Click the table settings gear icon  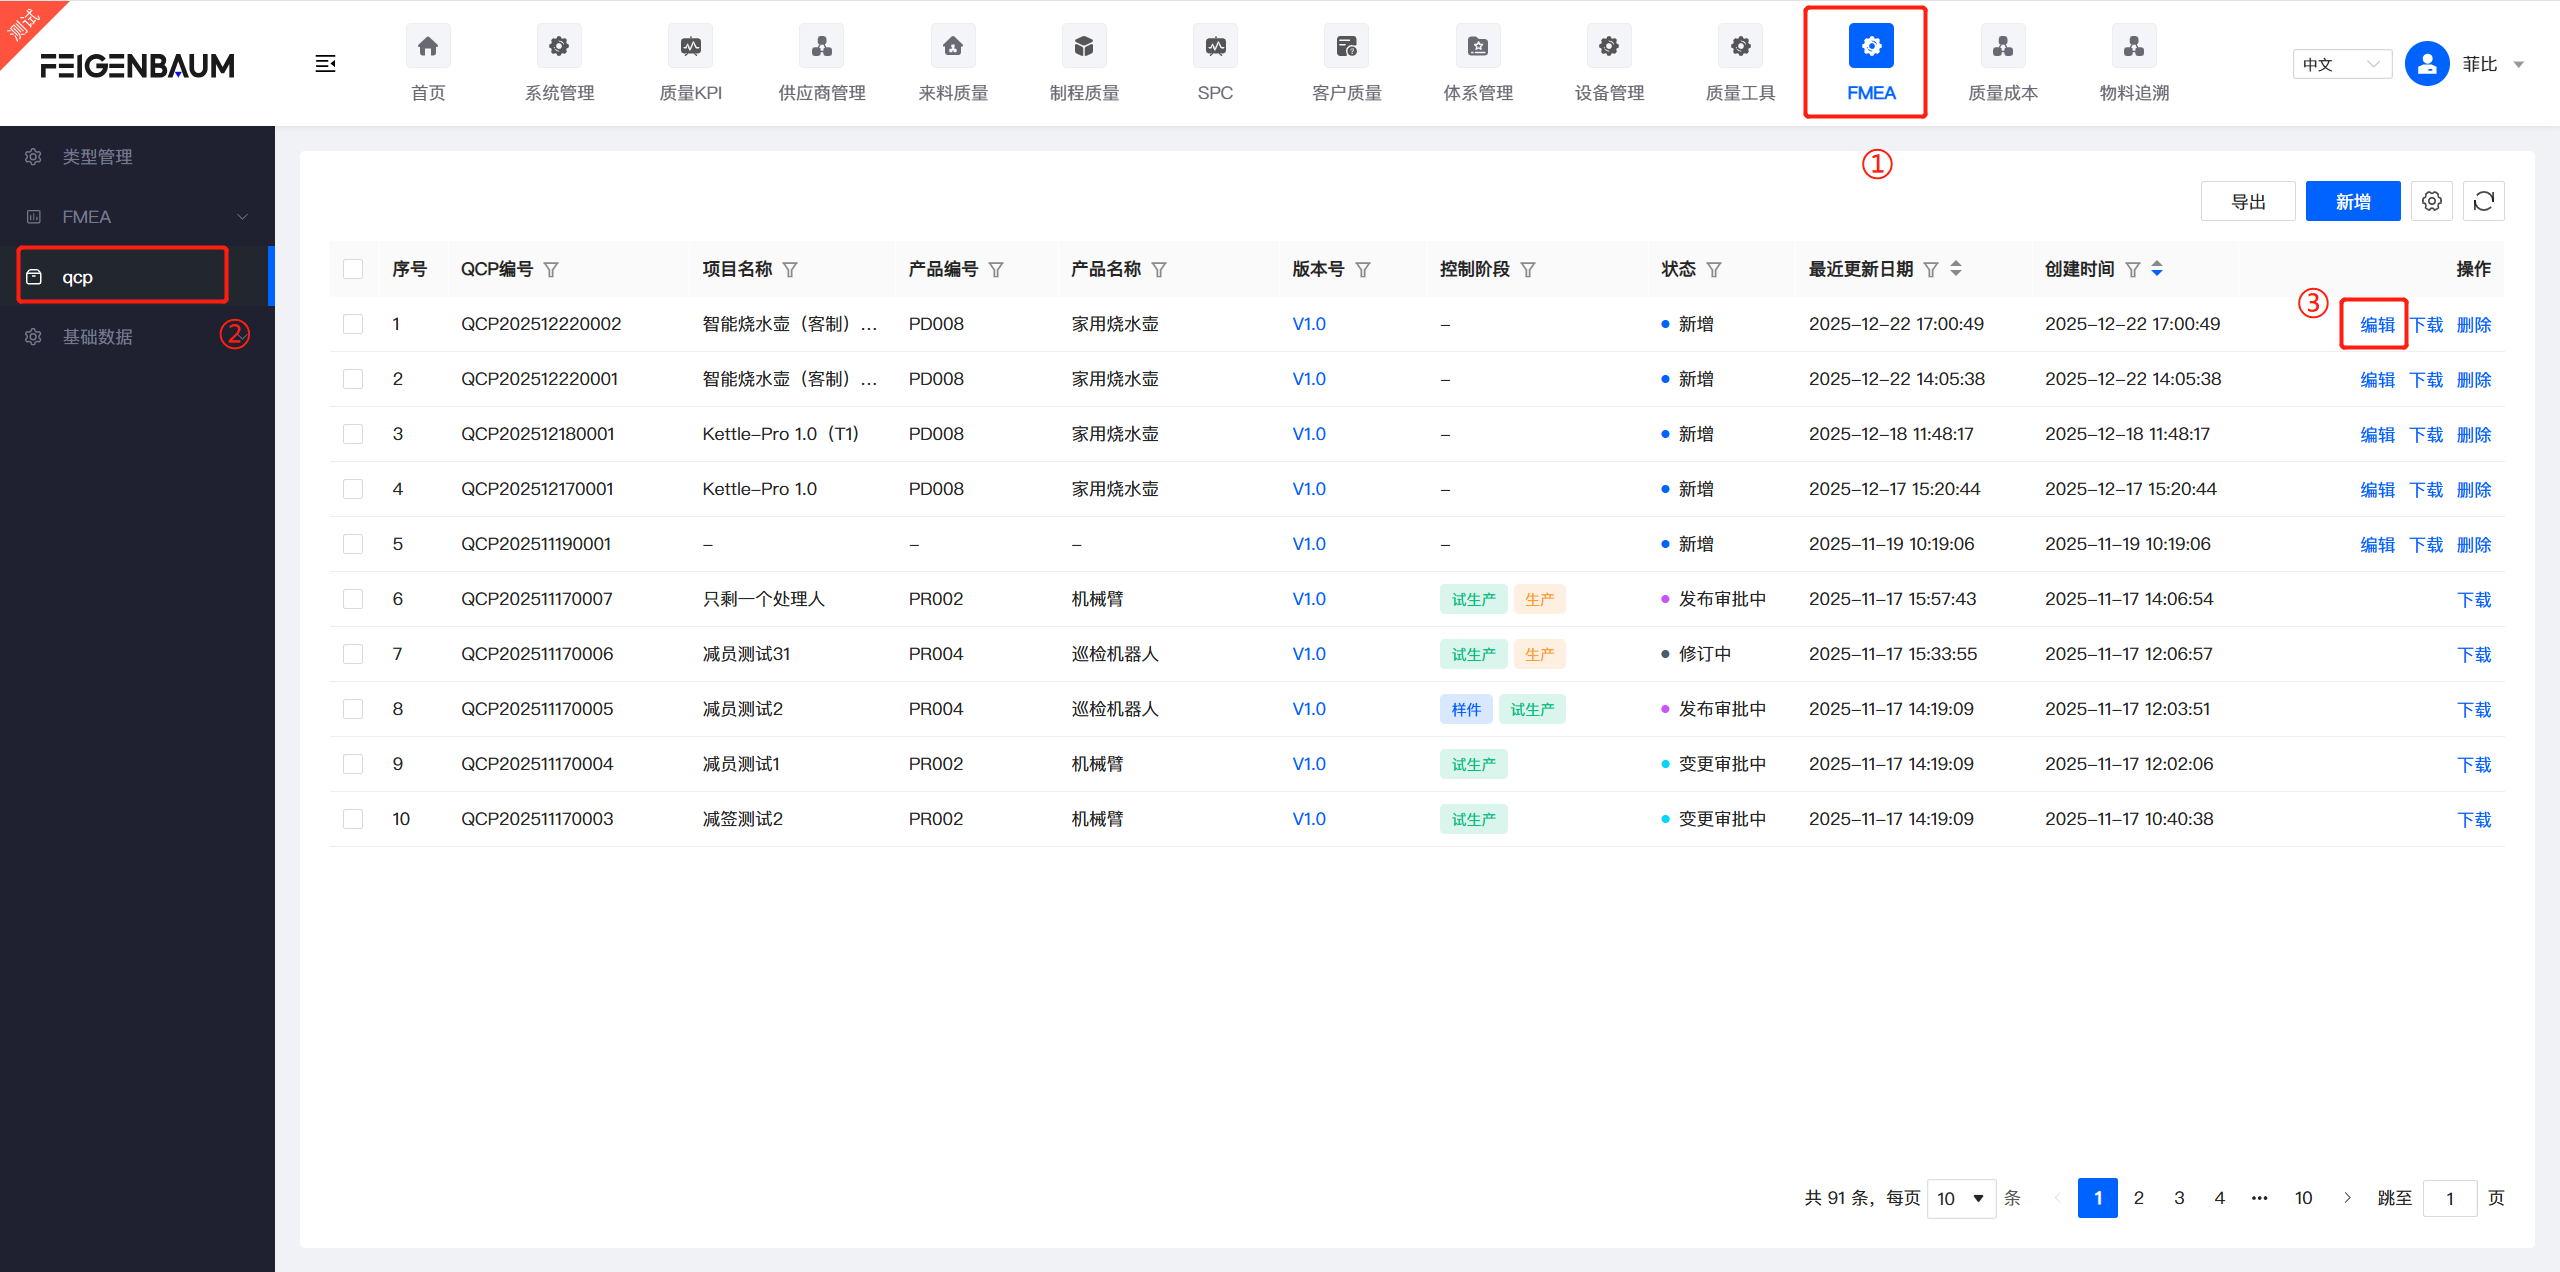pos(2432,201)
